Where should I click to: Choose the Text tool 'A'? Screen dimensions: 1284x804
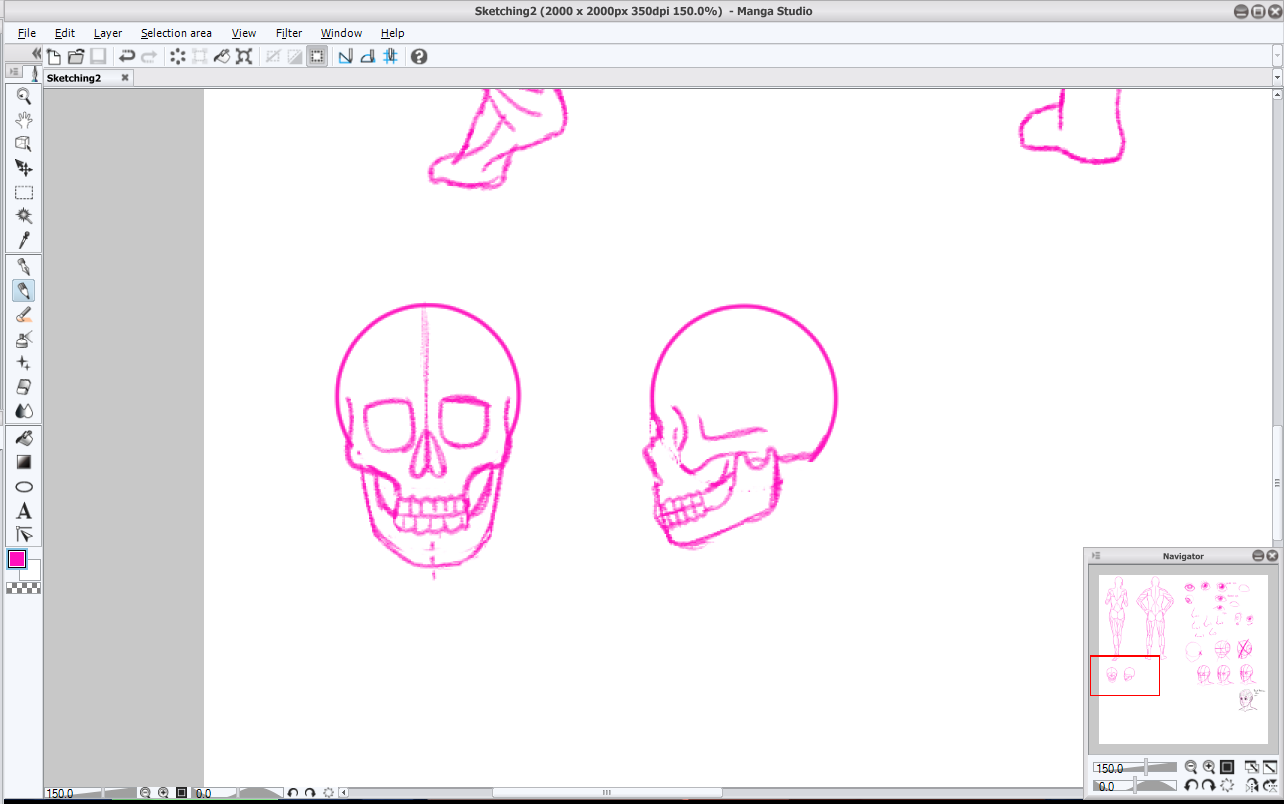point(24,511)
